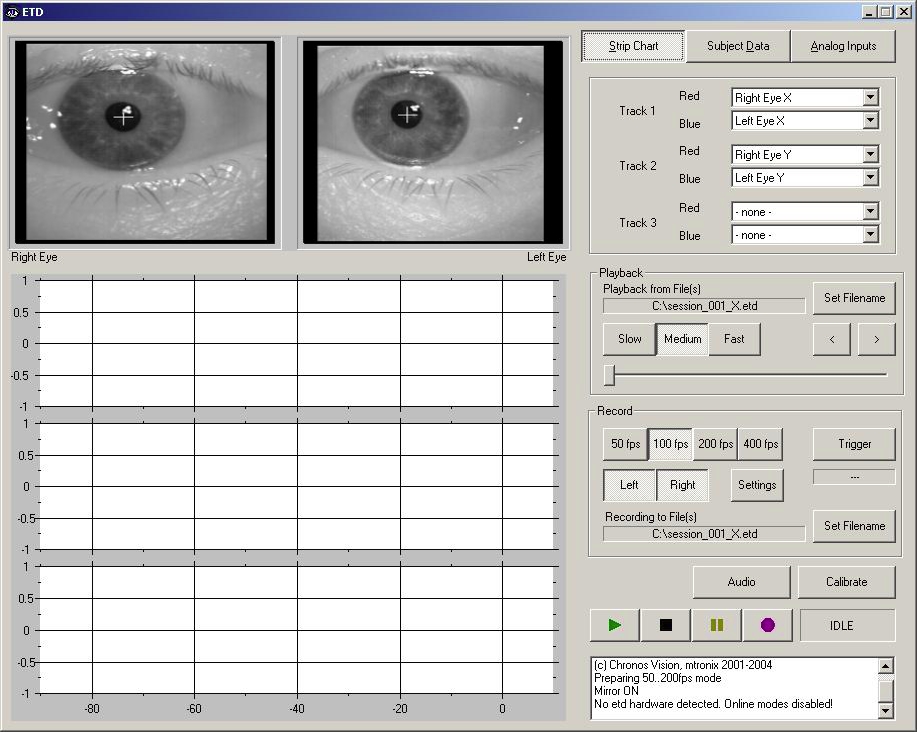Start recording with the purple record icon
This screenshot has width=917, height=732.
[x=768, y=624]
